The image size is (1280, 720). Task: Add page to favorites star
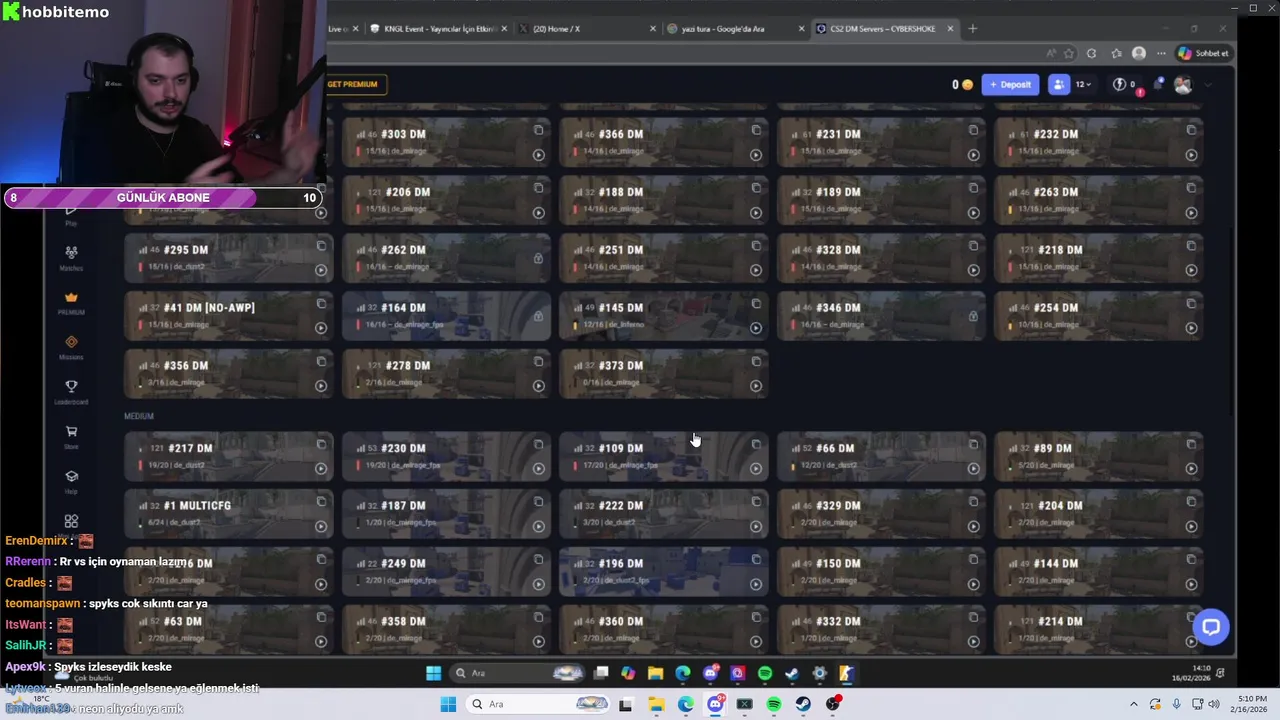click(x=1069, y=53)
